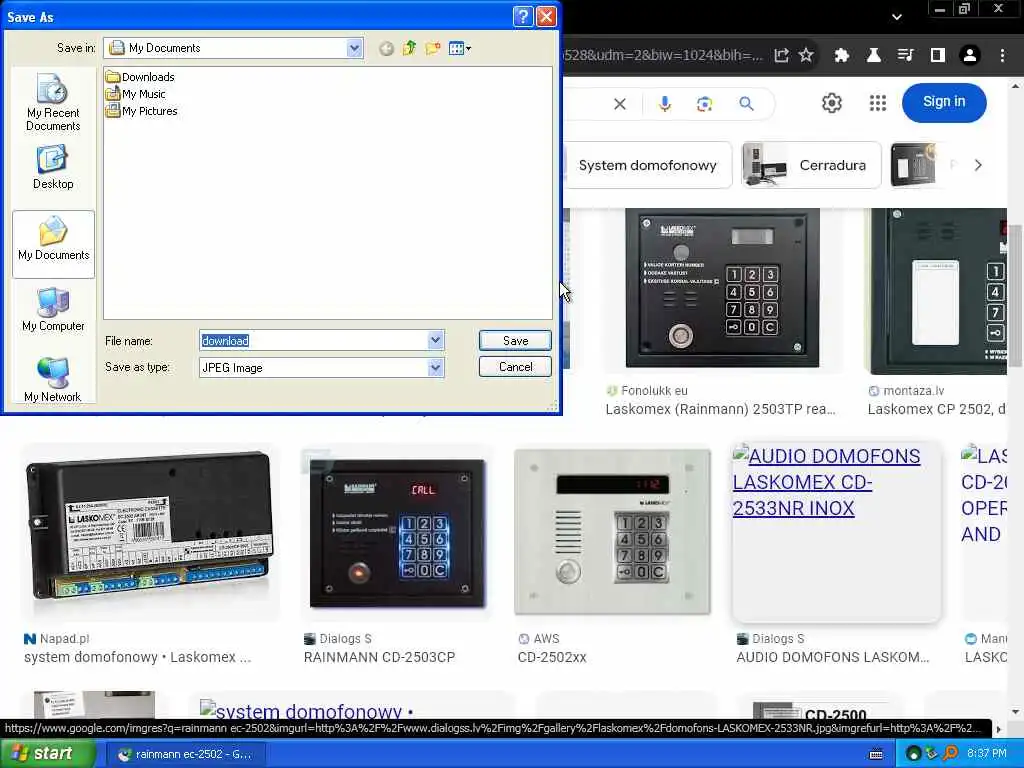
Task: Select the Cerradura filter chip
Action: [811, 165]
